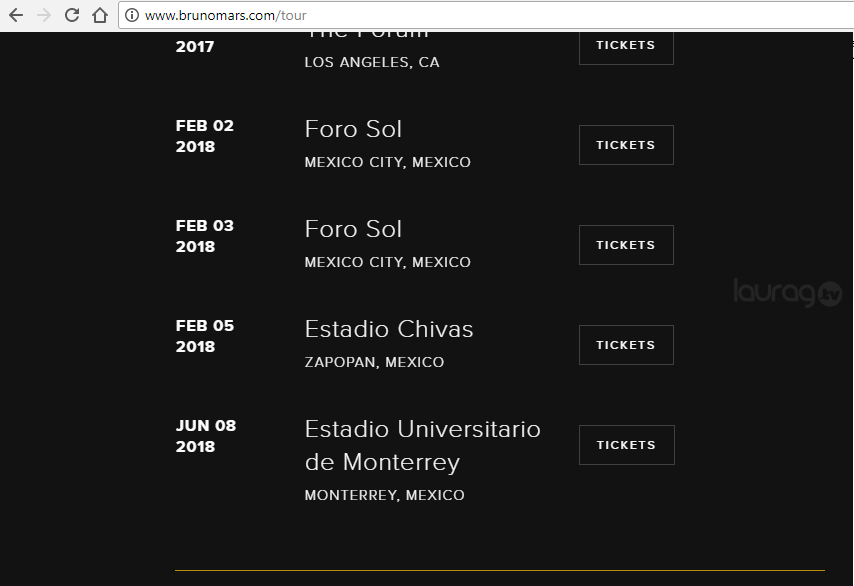Open Estadio Universitario de Monterrey venue title
This screenshot has height=586, width=854.
coord(422,445)
